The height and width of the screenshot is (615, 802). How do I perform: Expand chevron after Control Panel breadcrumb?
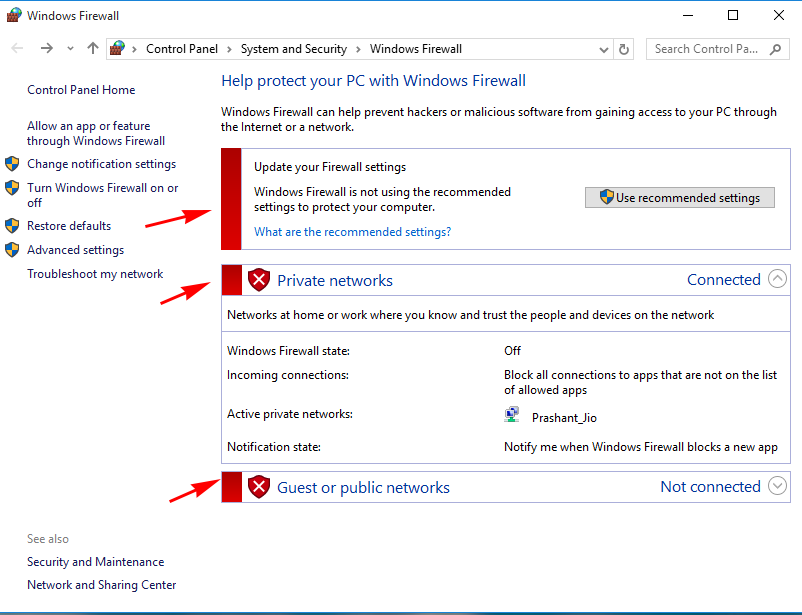point(229,49)
